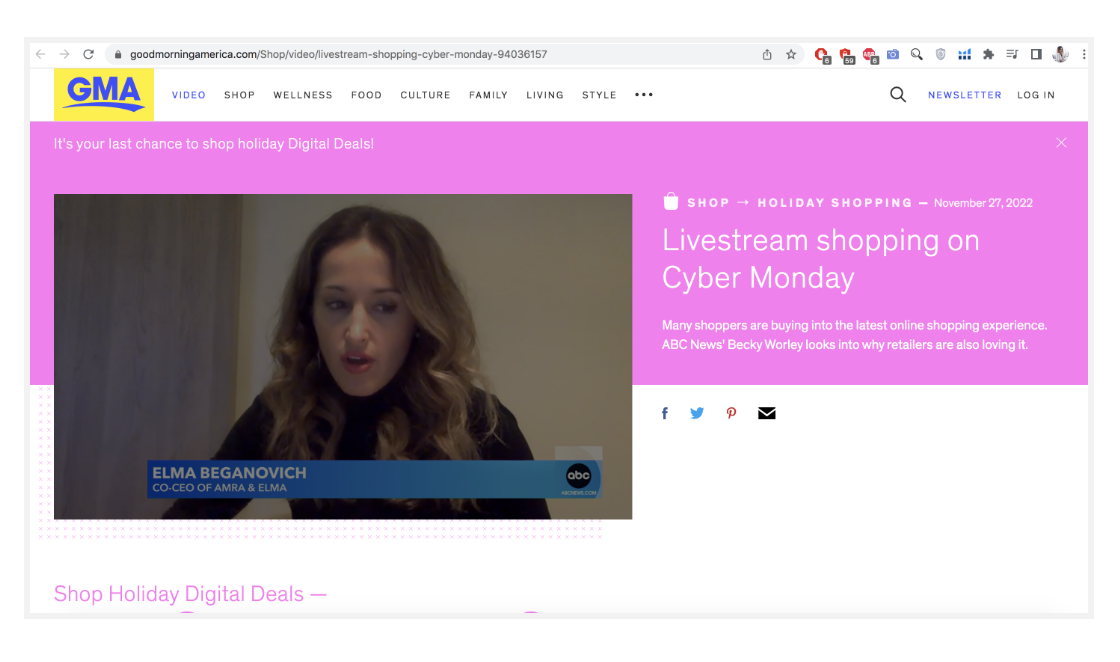Play the Elma Beganovich video
Image resolution: width=1120 pixels, height=662 pixels.
point(343,356)
